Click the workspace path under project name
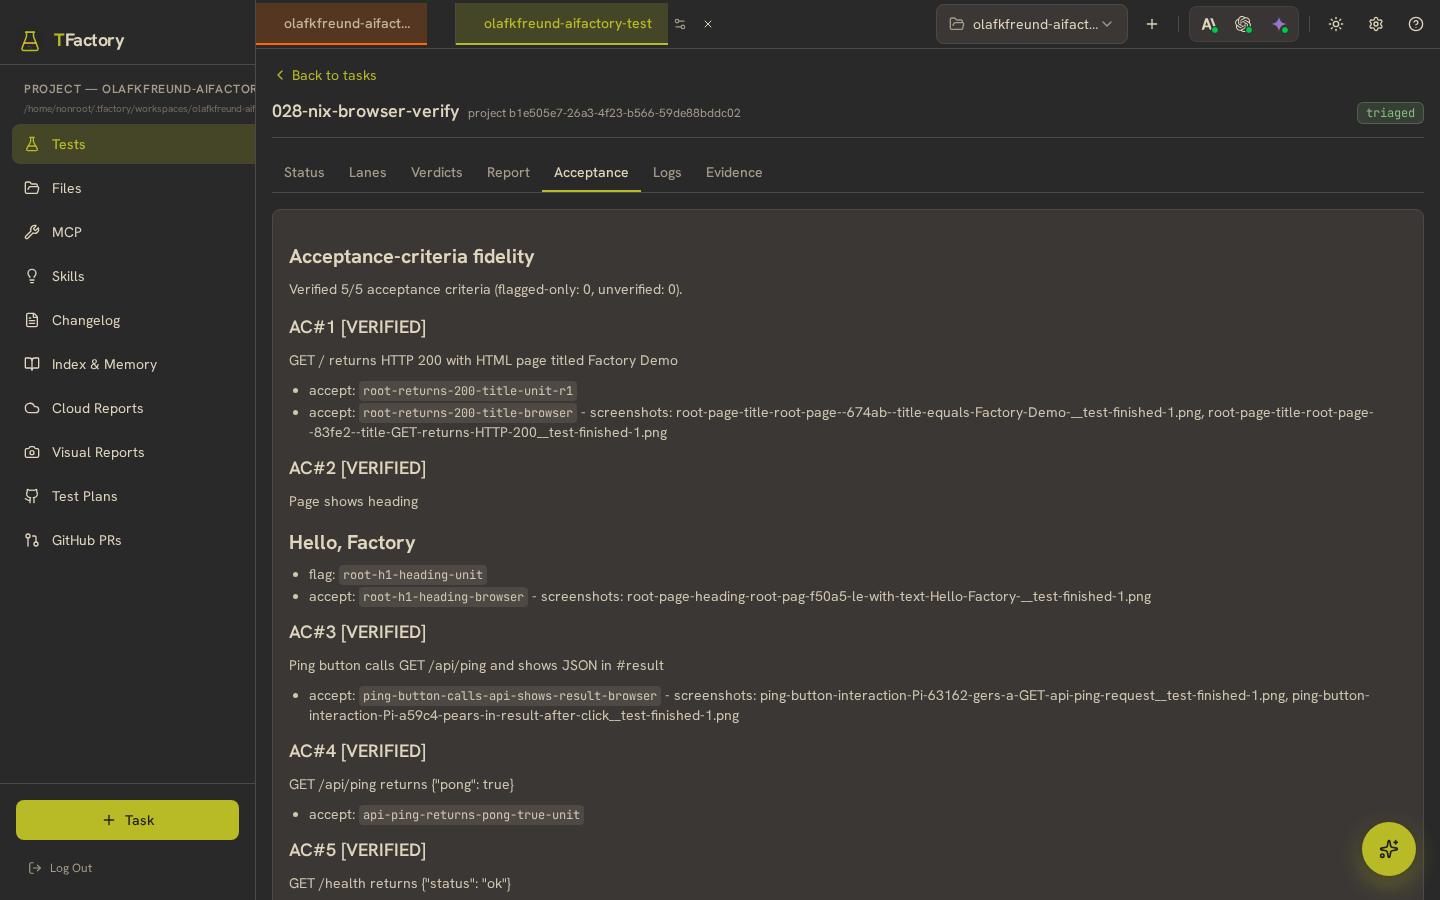The image size is (1440, 900). click(x=140, y=109)
